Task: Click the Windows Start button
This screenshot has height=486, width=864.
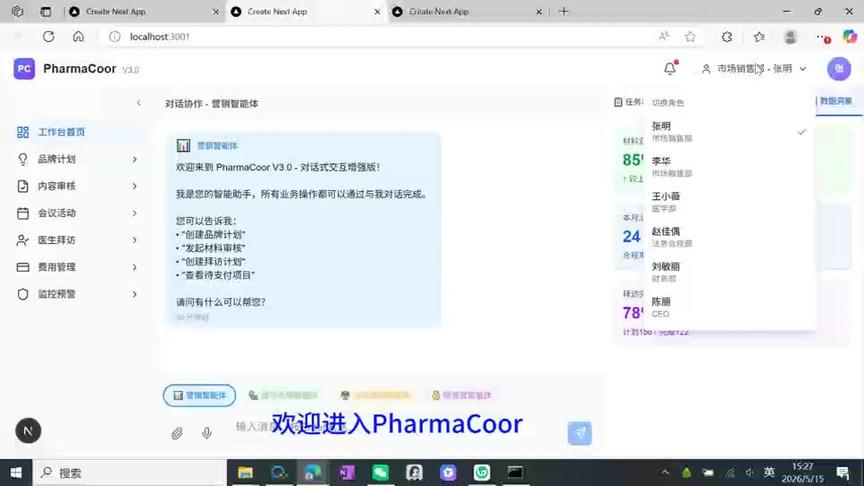Action: 16,472
